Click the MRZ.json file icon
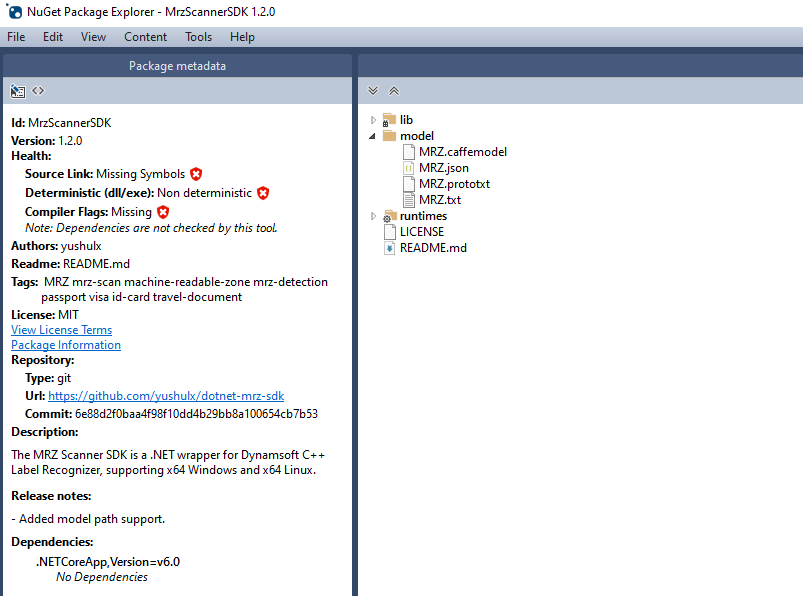The image size is (803, 596). coord(408,168)
